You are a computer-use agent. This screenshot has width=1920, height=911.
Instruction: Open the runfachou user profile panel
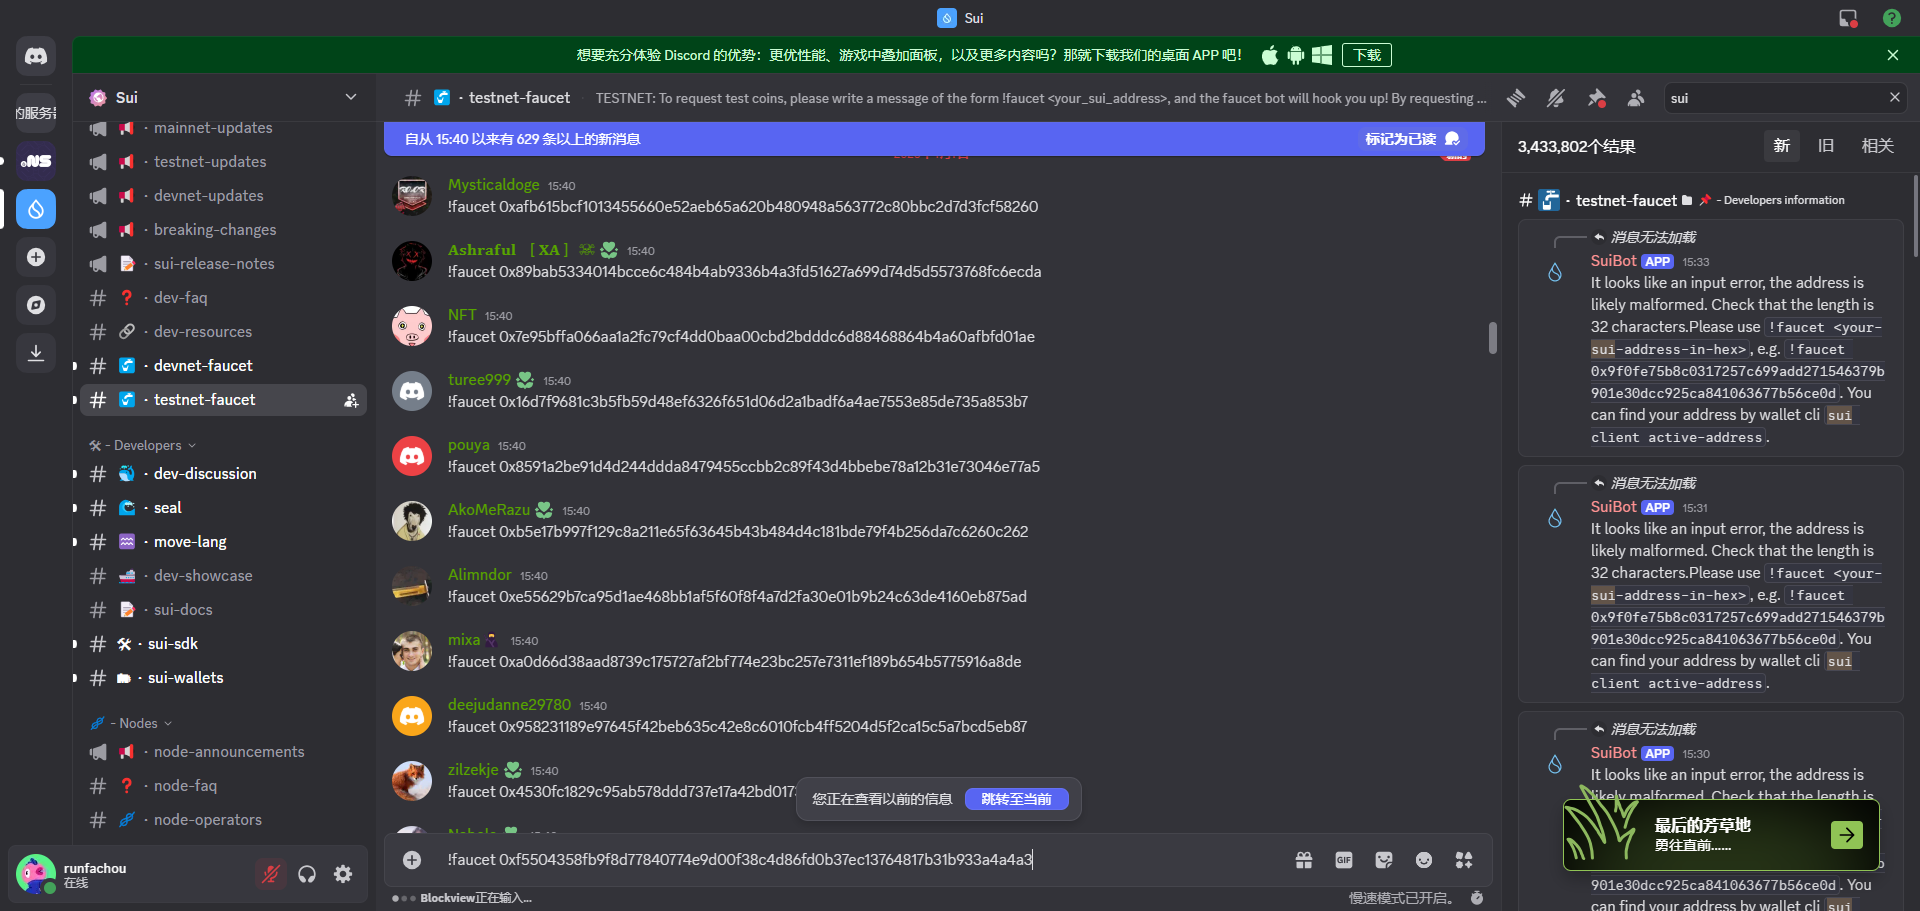(130, 874)
